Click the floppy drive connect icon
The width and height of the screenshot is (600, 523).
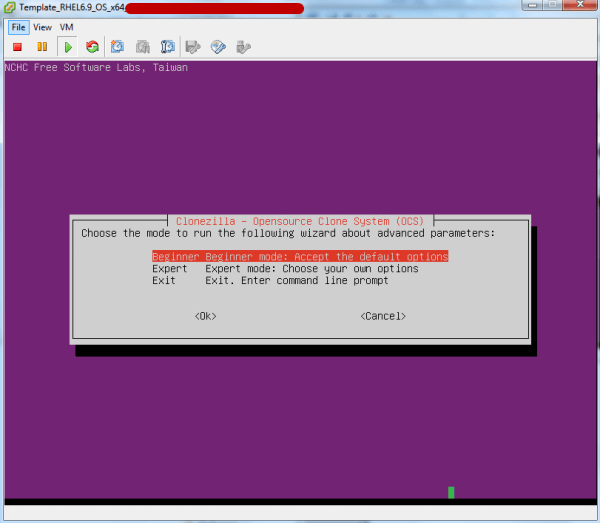coord(193,47)
